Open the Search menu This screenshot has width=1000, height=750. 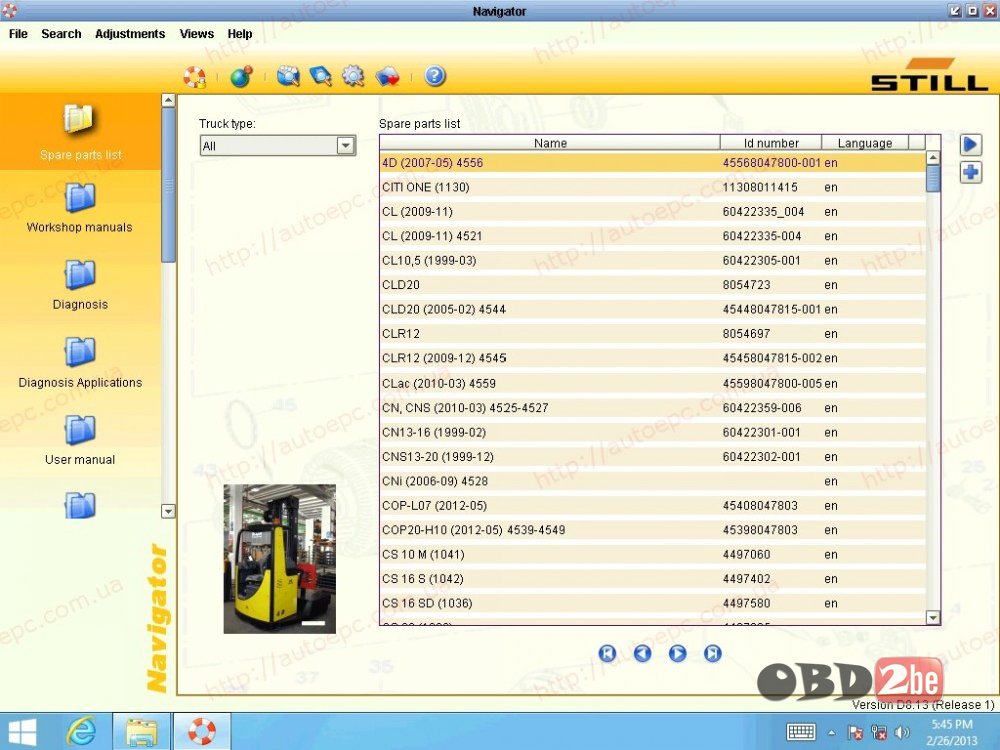tap(61, 34)
